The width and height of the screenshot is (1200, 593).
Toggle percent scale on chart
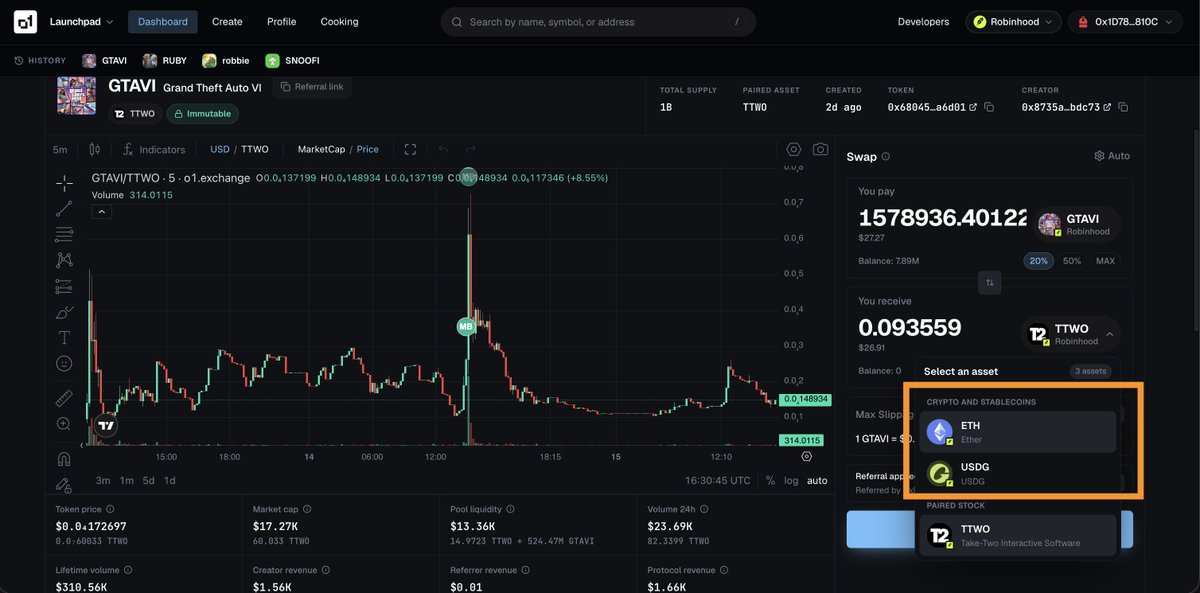tap(770, 480)
